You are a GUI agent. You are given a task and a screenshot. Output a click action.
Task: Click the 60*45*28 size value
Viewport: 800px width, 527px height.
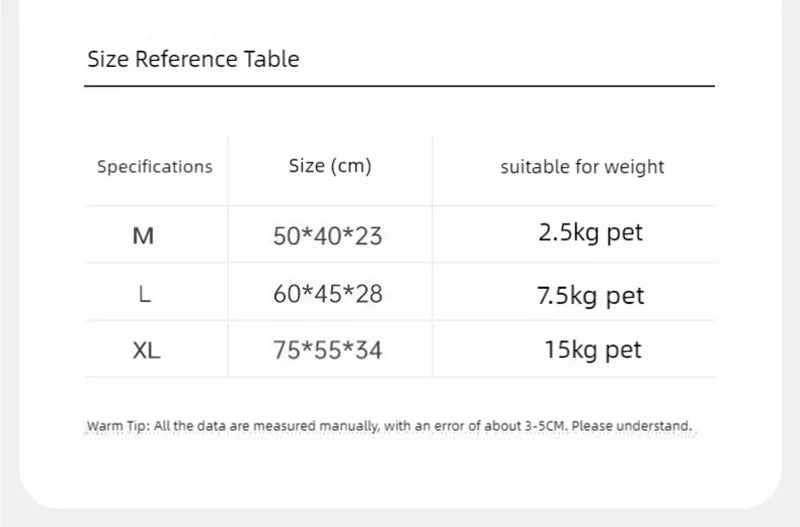[328, 294]
